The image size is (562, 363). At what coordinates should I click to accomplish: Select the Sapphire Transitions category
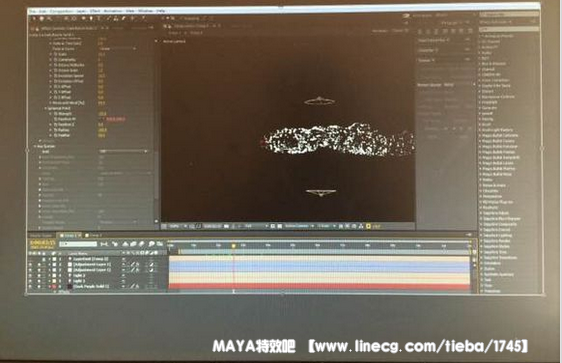coord(500,258)
